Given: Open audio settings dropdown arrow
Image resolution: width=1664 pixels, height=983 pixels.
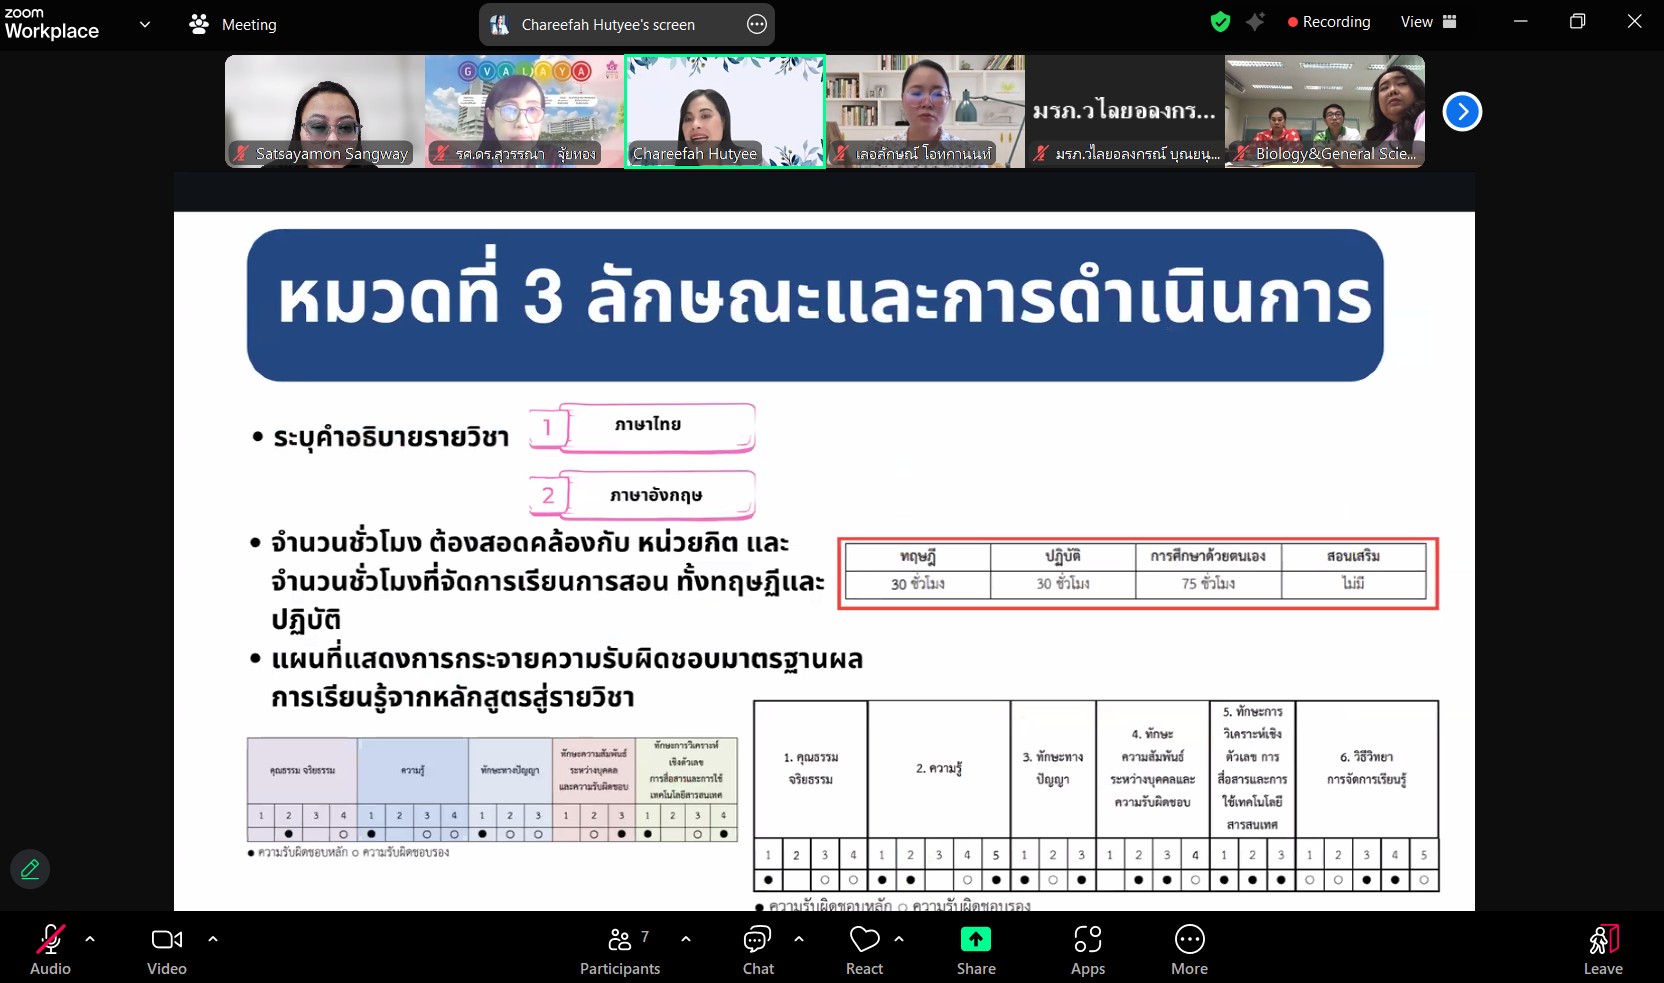Looking at the screenshot, I should click(91, 940).
